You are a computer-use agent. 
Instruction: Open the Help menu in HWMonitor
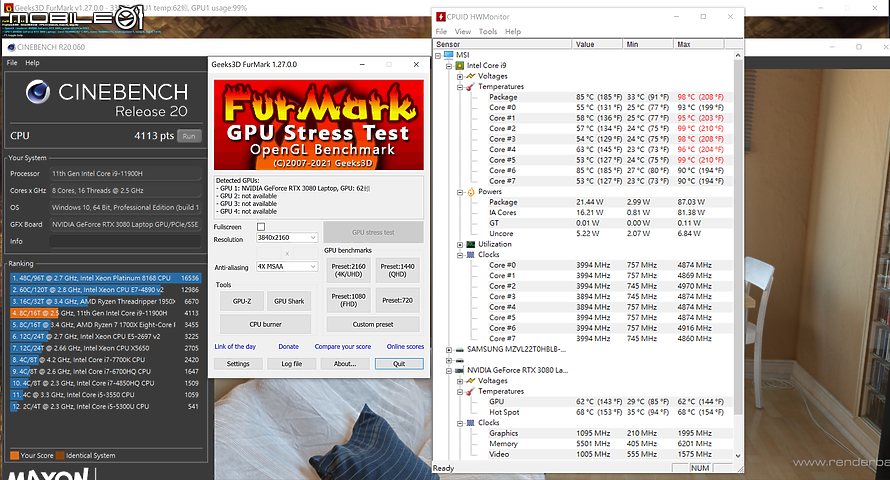tap(513, 32)
